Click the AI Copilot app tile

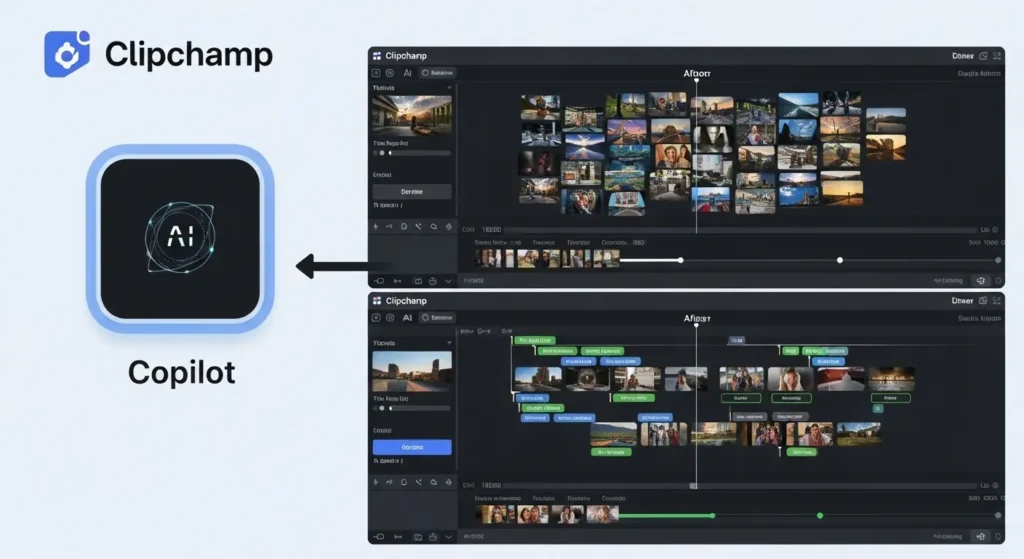(180, 238)
